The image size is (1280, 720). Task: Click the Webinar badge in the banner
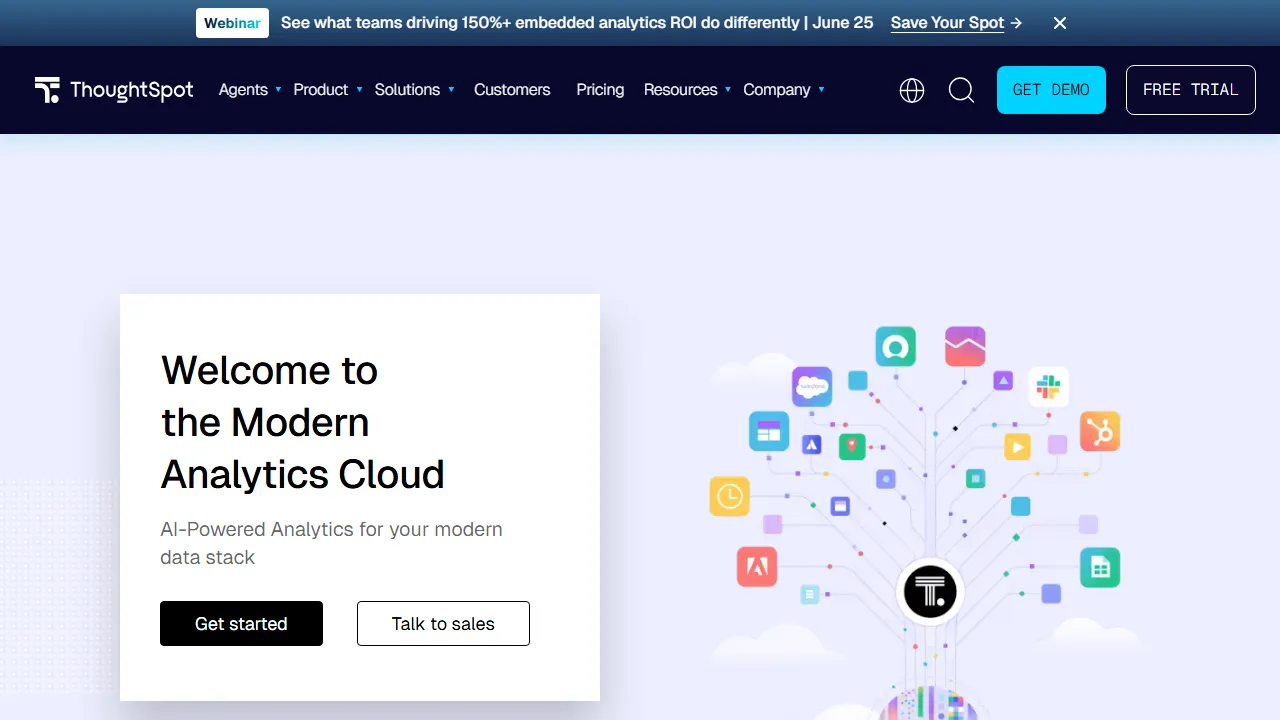(232, 23)
